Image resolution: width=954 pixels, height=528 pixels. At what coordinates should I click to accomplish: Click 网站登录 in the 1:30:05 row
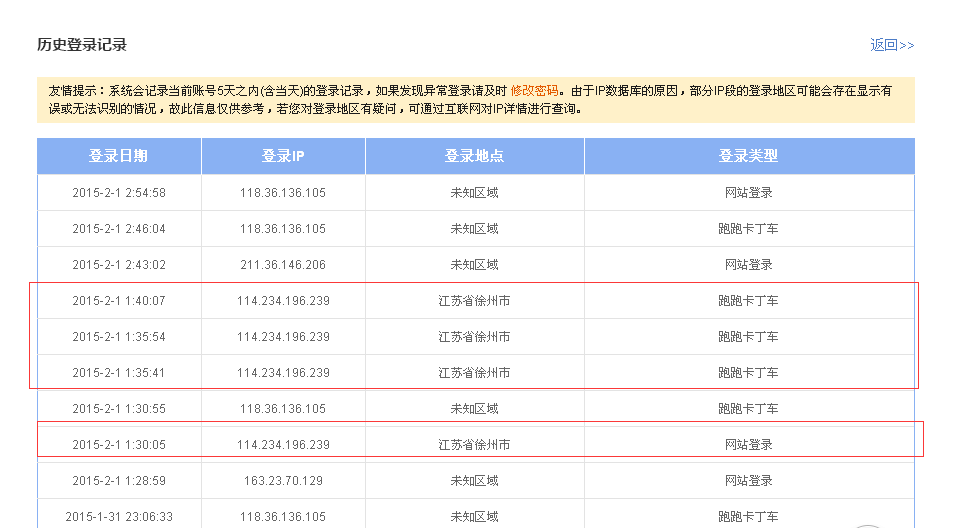[749, 445]
